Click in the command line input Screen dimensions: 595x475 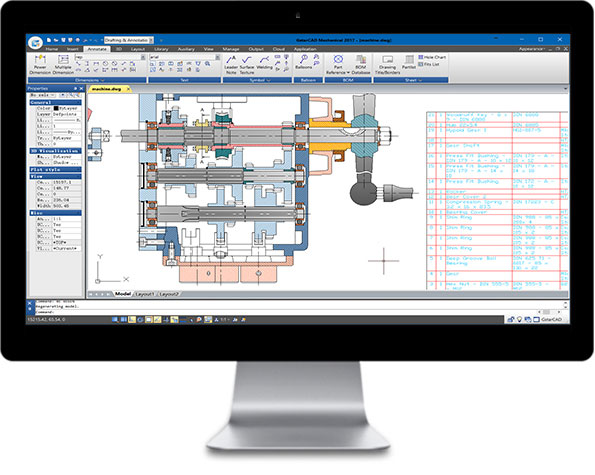click(285, 312)
